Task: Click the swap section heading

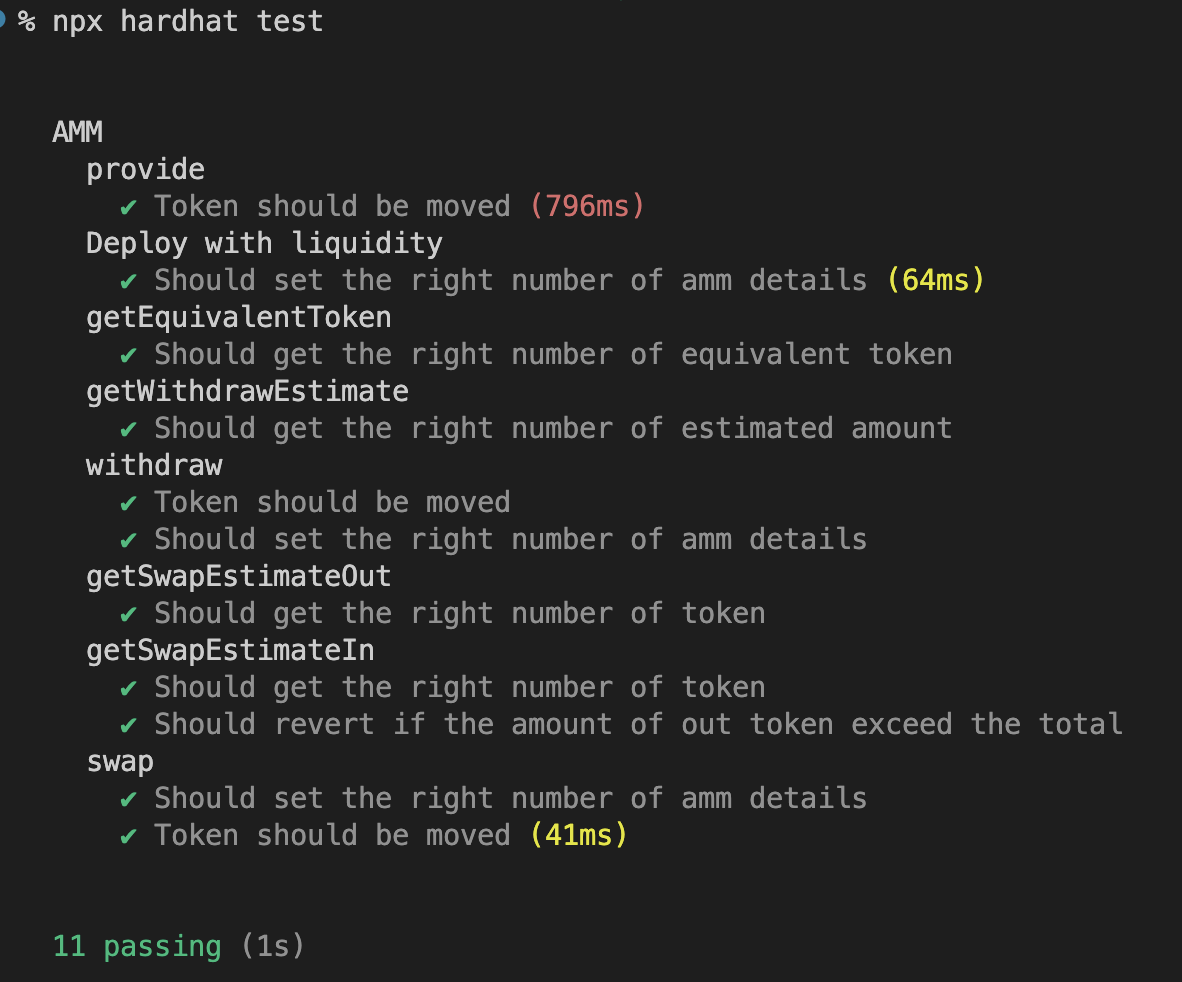Action: [120, 762]
